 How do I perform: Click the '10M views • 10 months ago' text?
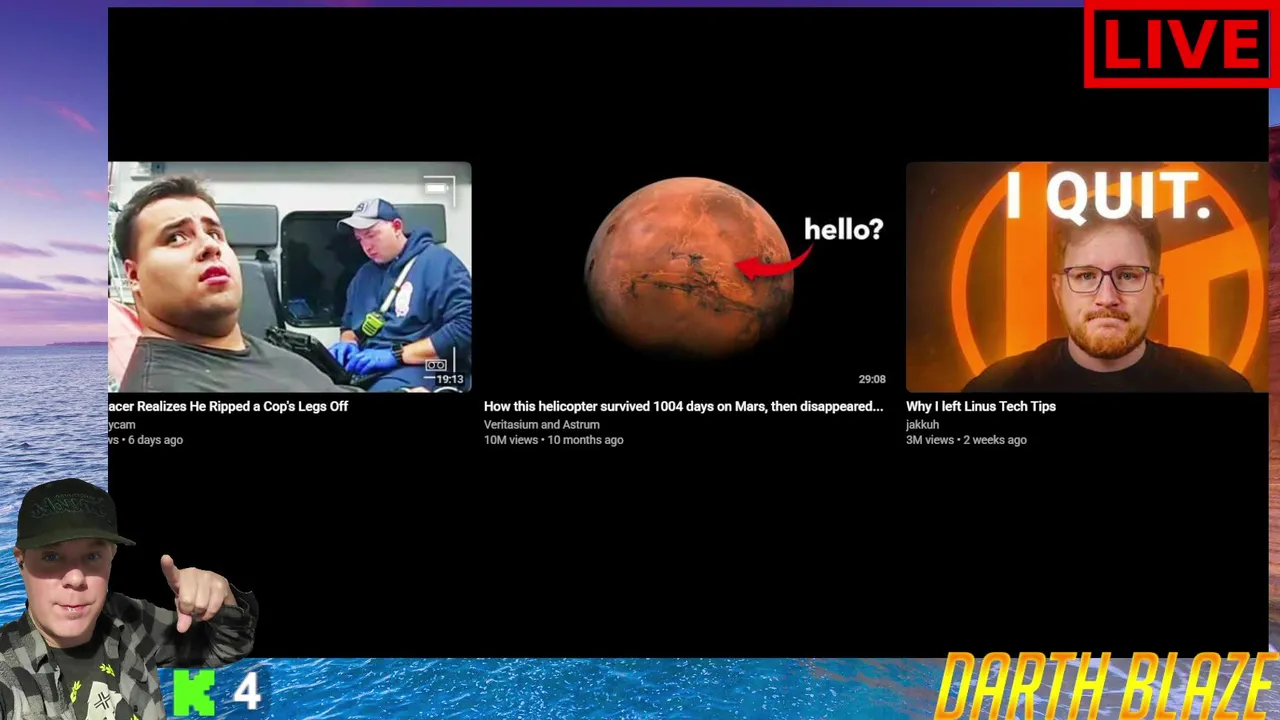(554, 440)
